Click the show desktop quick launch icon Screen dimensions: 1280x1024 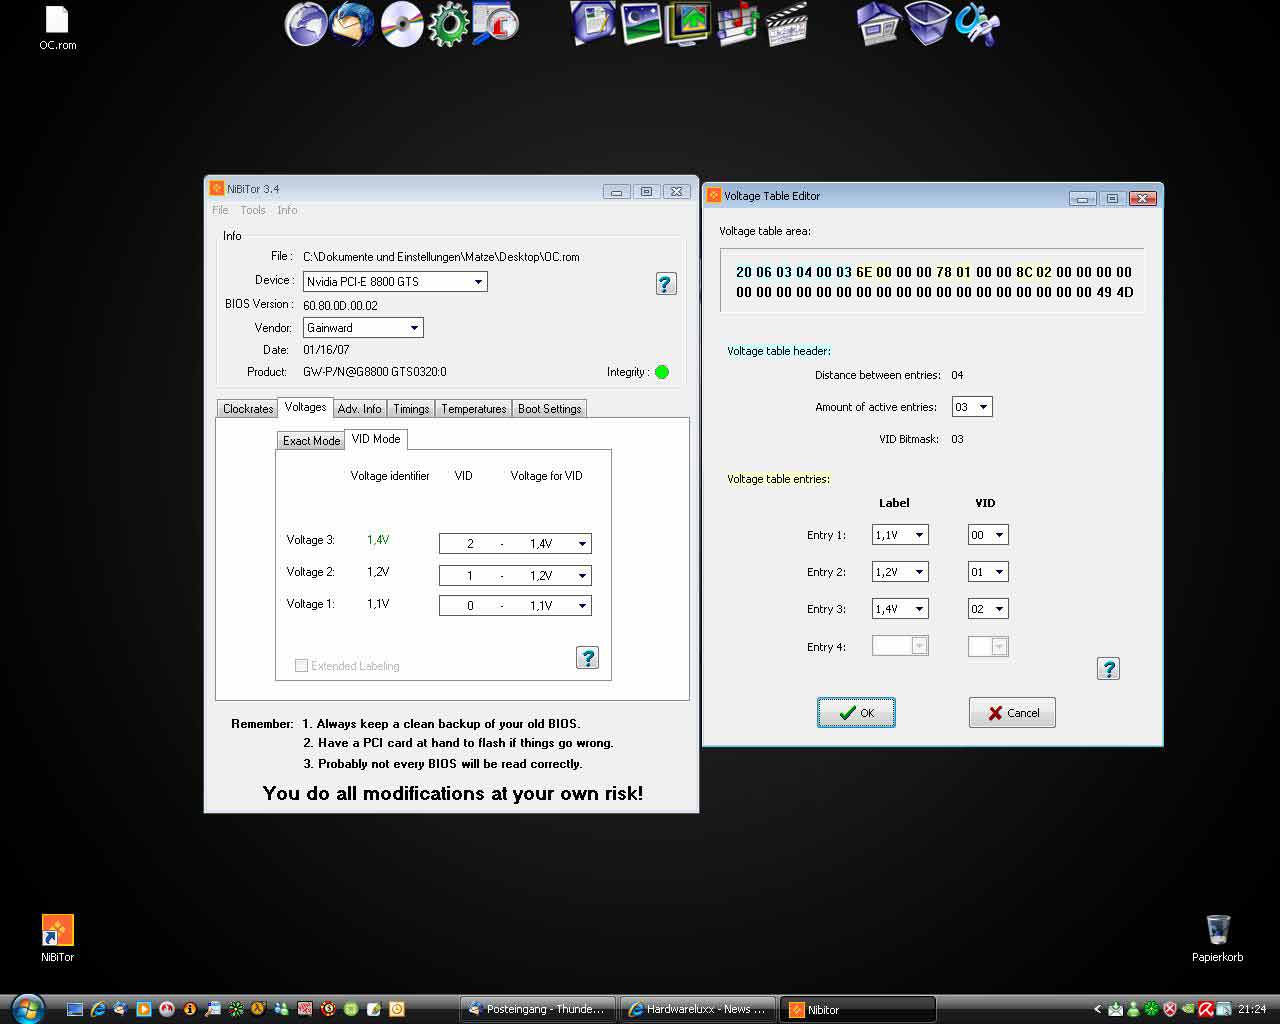coord(75,1009)
